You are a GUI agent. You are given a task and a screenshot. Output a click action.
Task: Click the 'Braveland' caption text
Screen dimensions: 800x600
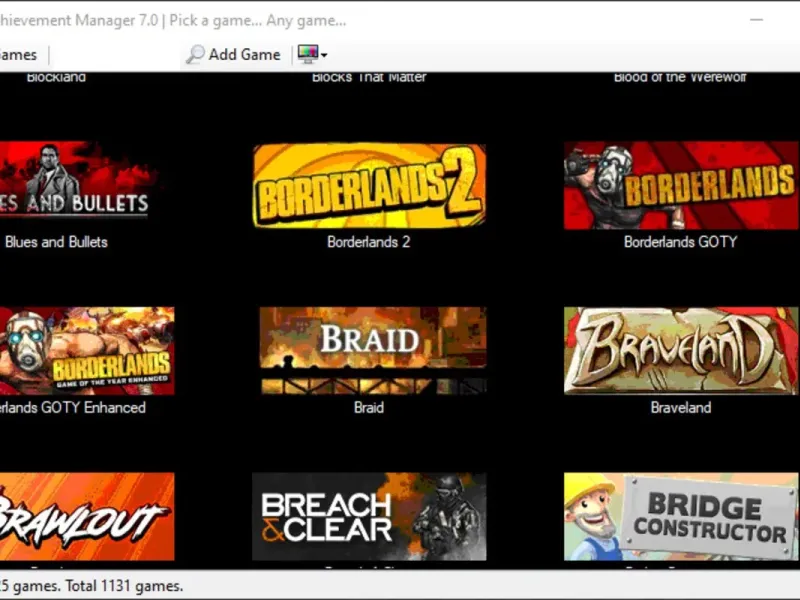(681, 408)
